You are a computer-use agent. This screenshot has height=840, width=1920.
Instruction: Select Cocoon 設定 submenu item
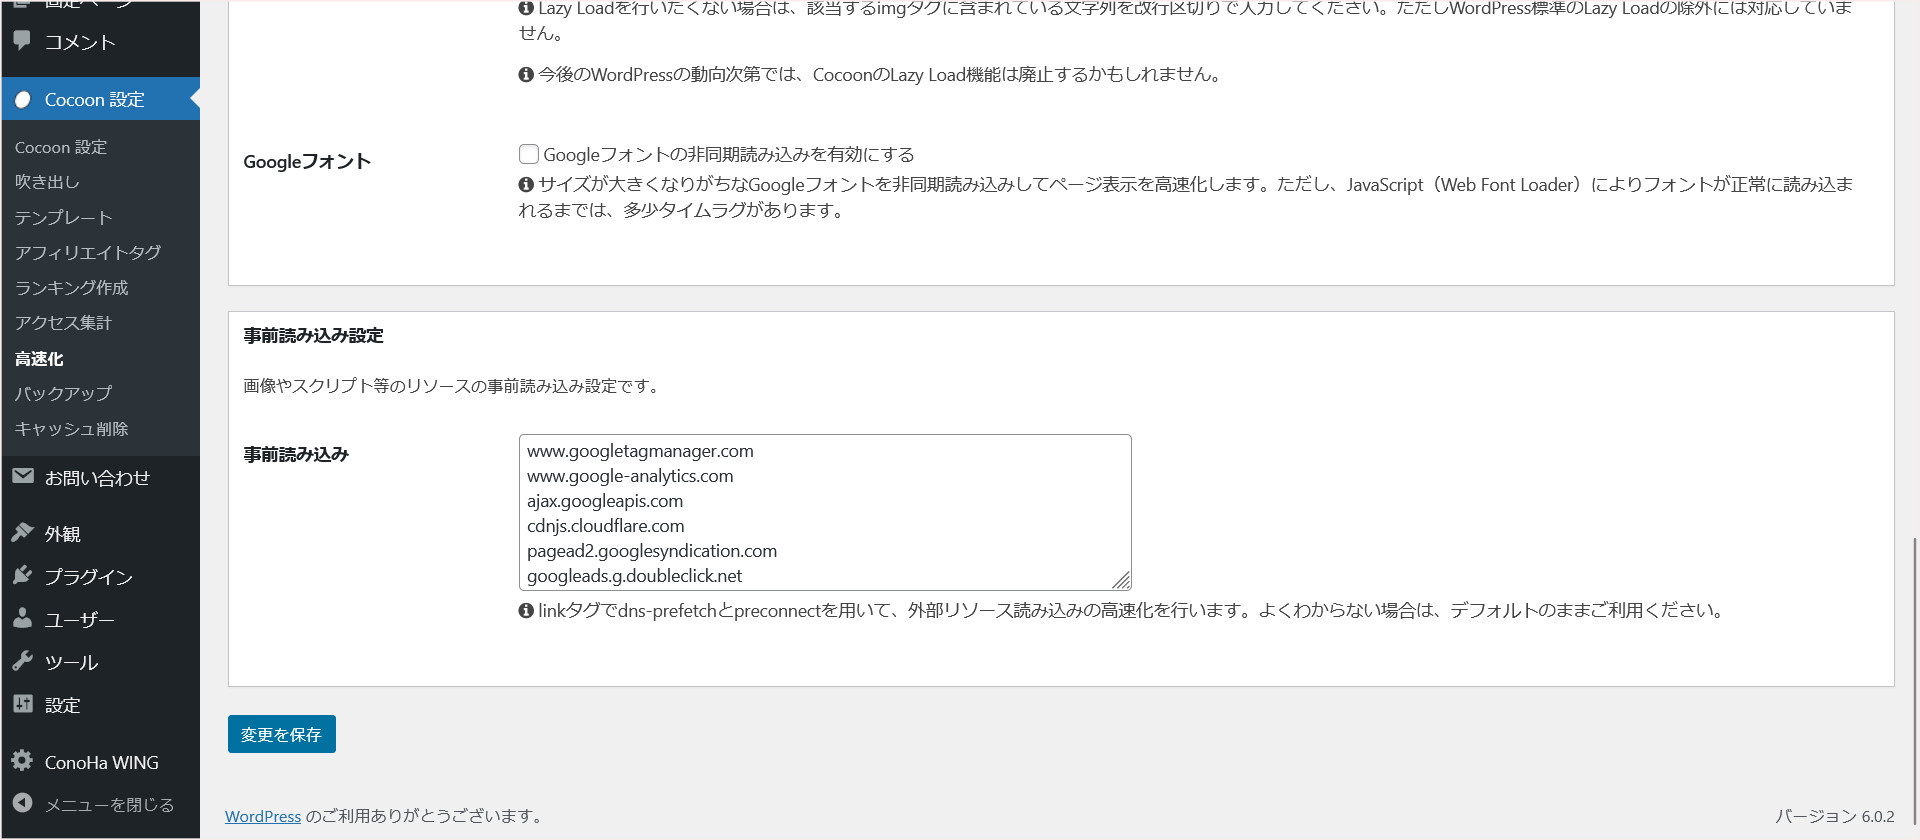click(61, 147)
